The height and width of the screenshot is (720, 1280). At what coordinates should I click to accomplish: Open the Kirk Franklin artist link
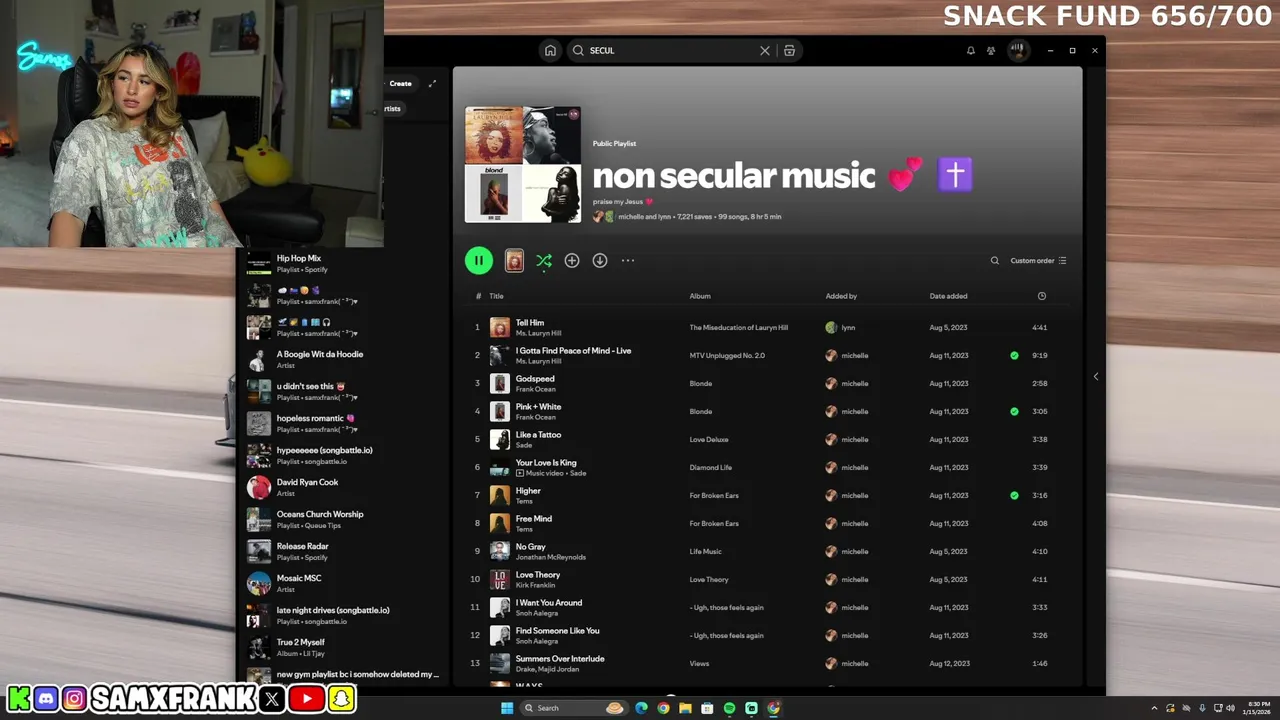click(x=536, y=585)
